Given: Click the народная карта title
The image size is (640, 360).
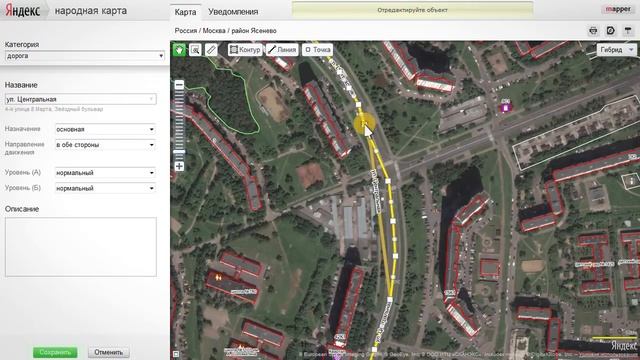Looking at the screenshot, I should tap(91, 11).
